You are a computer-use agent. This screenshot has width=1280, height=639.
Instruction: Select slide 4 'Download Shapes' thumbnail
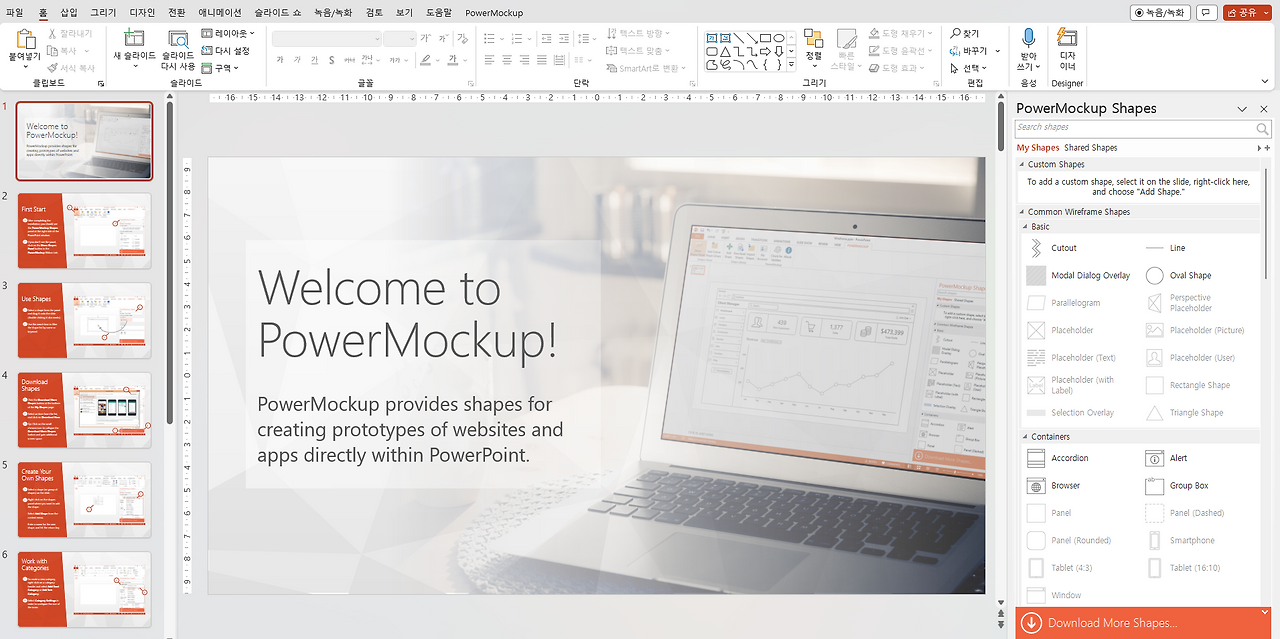(x=85, y=410)
